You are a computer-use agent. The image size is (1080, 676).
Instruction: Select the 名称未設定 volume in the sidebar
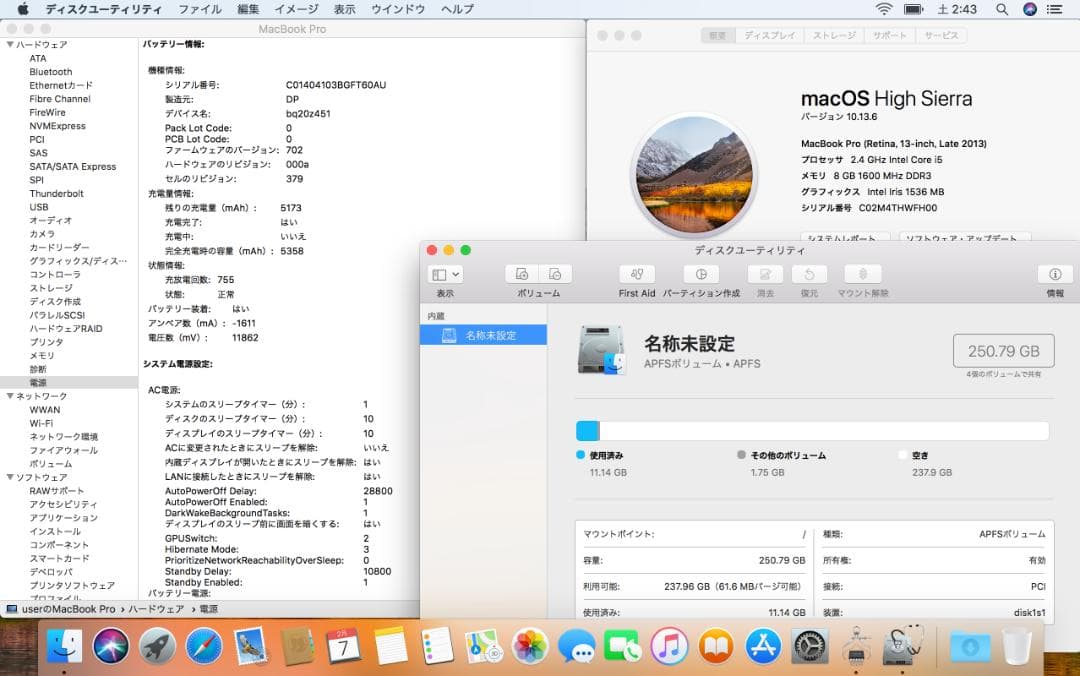coord(484,335)
